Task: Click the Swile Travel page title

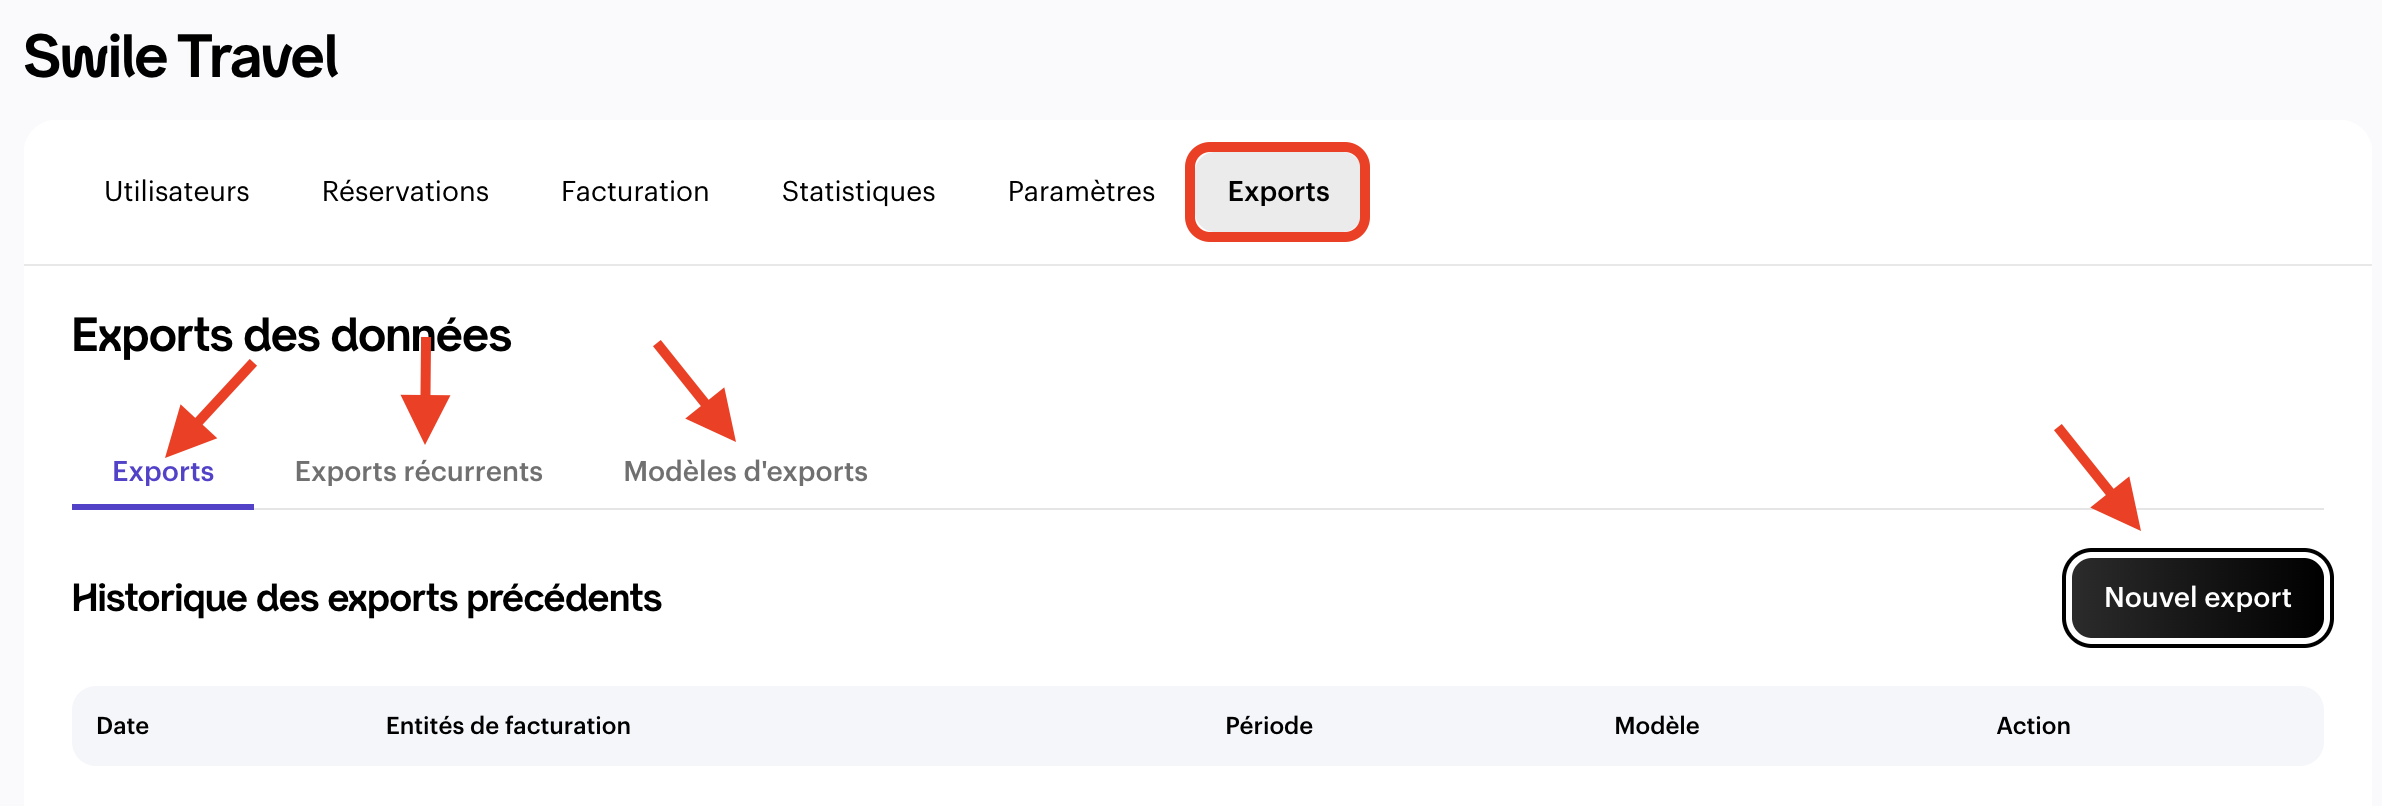Action: coord(181,56)
